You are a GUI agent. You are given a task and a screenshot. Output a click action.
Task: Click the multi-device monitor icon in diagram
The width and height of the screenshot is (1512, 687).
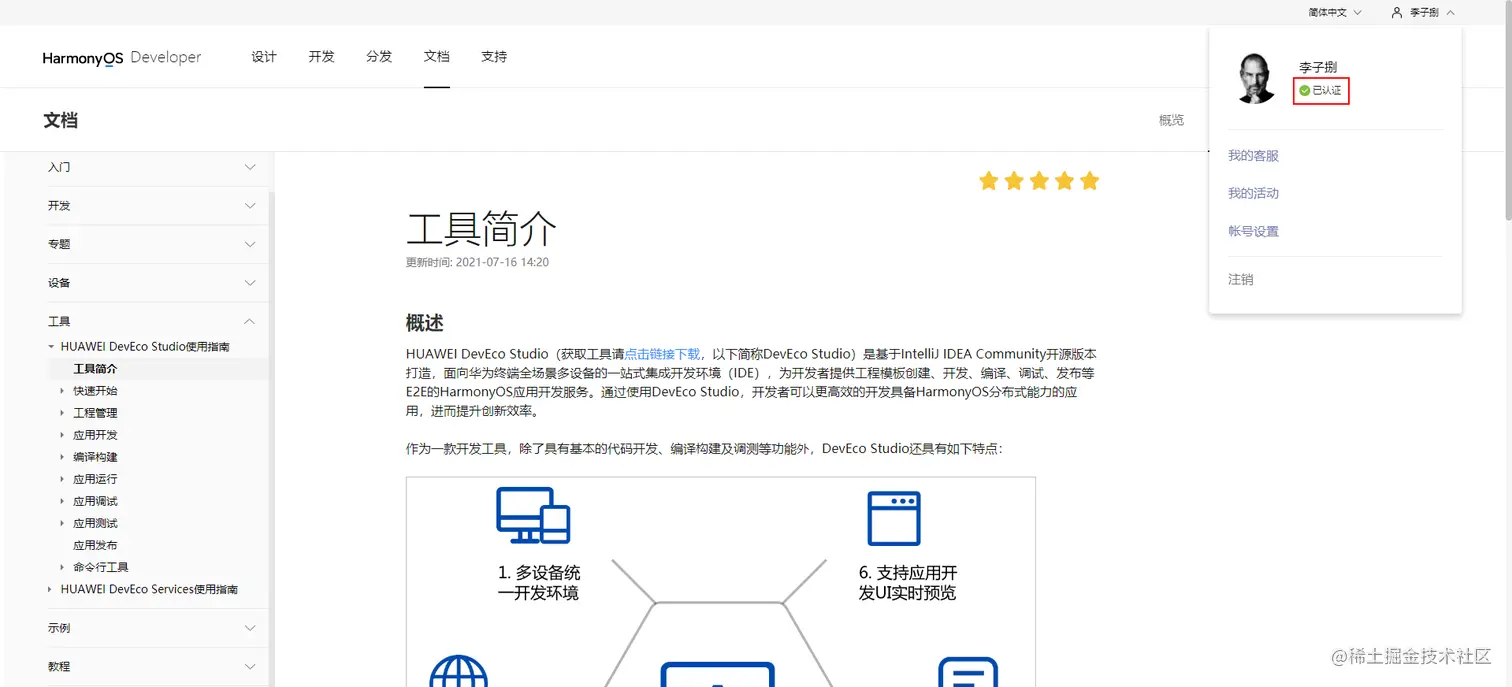point(533,515)
